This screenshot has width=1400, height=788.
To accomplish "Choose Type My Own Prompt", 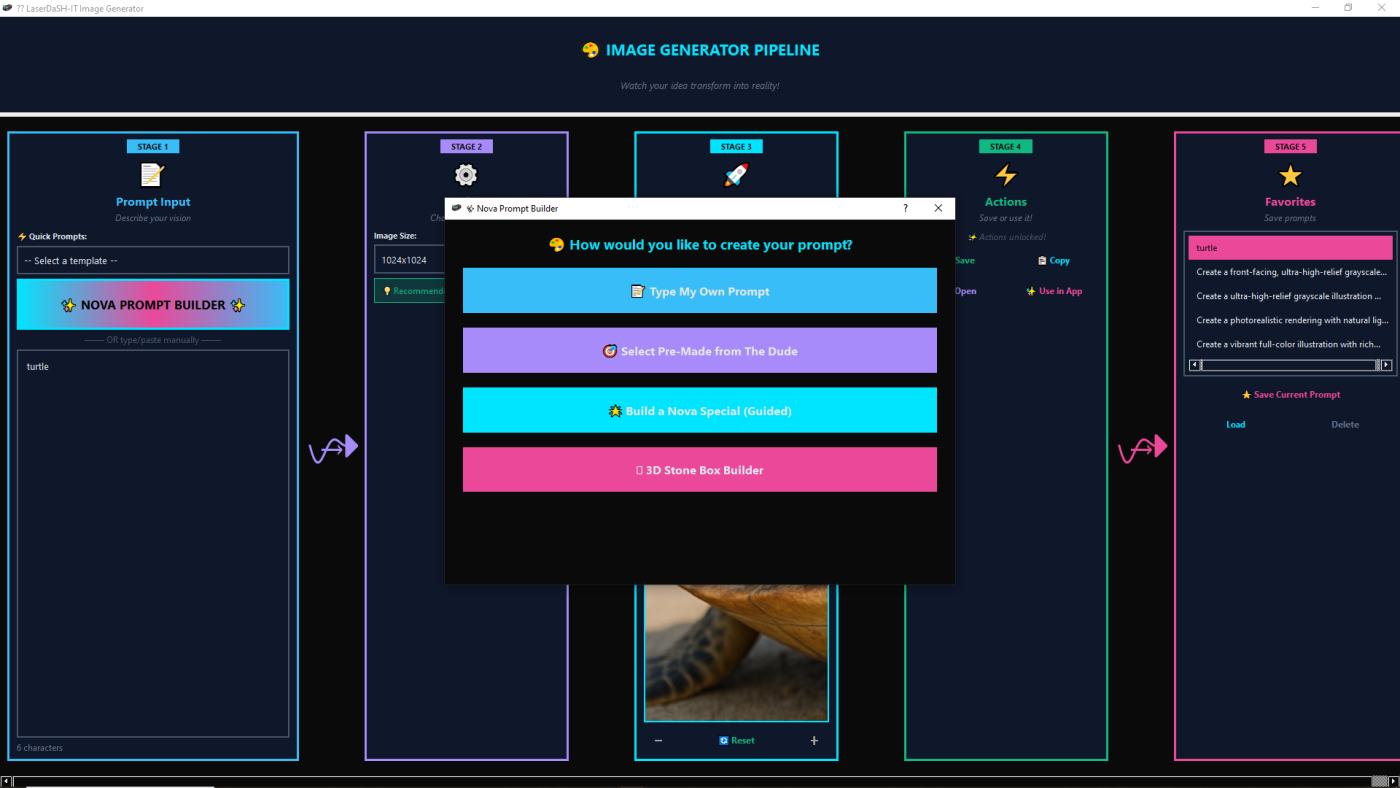I will click(700, 291).
